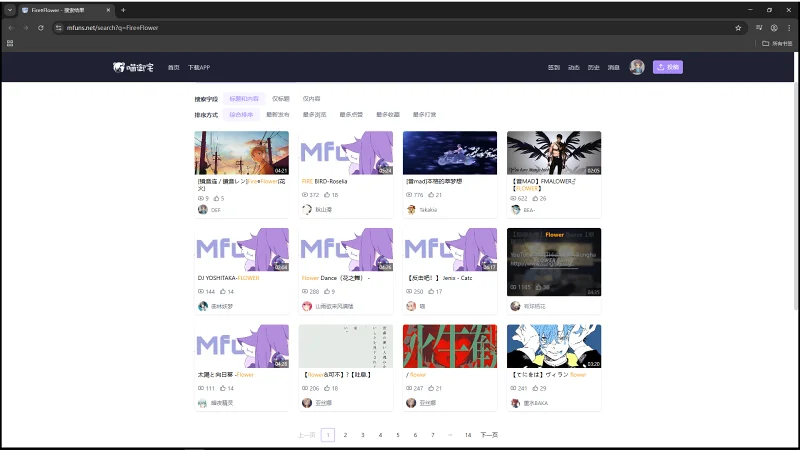This screenshot has width=800, height=450.
Task: Open the all bookmarks folder
Action: pyautogui.click(x=777, y=43)
